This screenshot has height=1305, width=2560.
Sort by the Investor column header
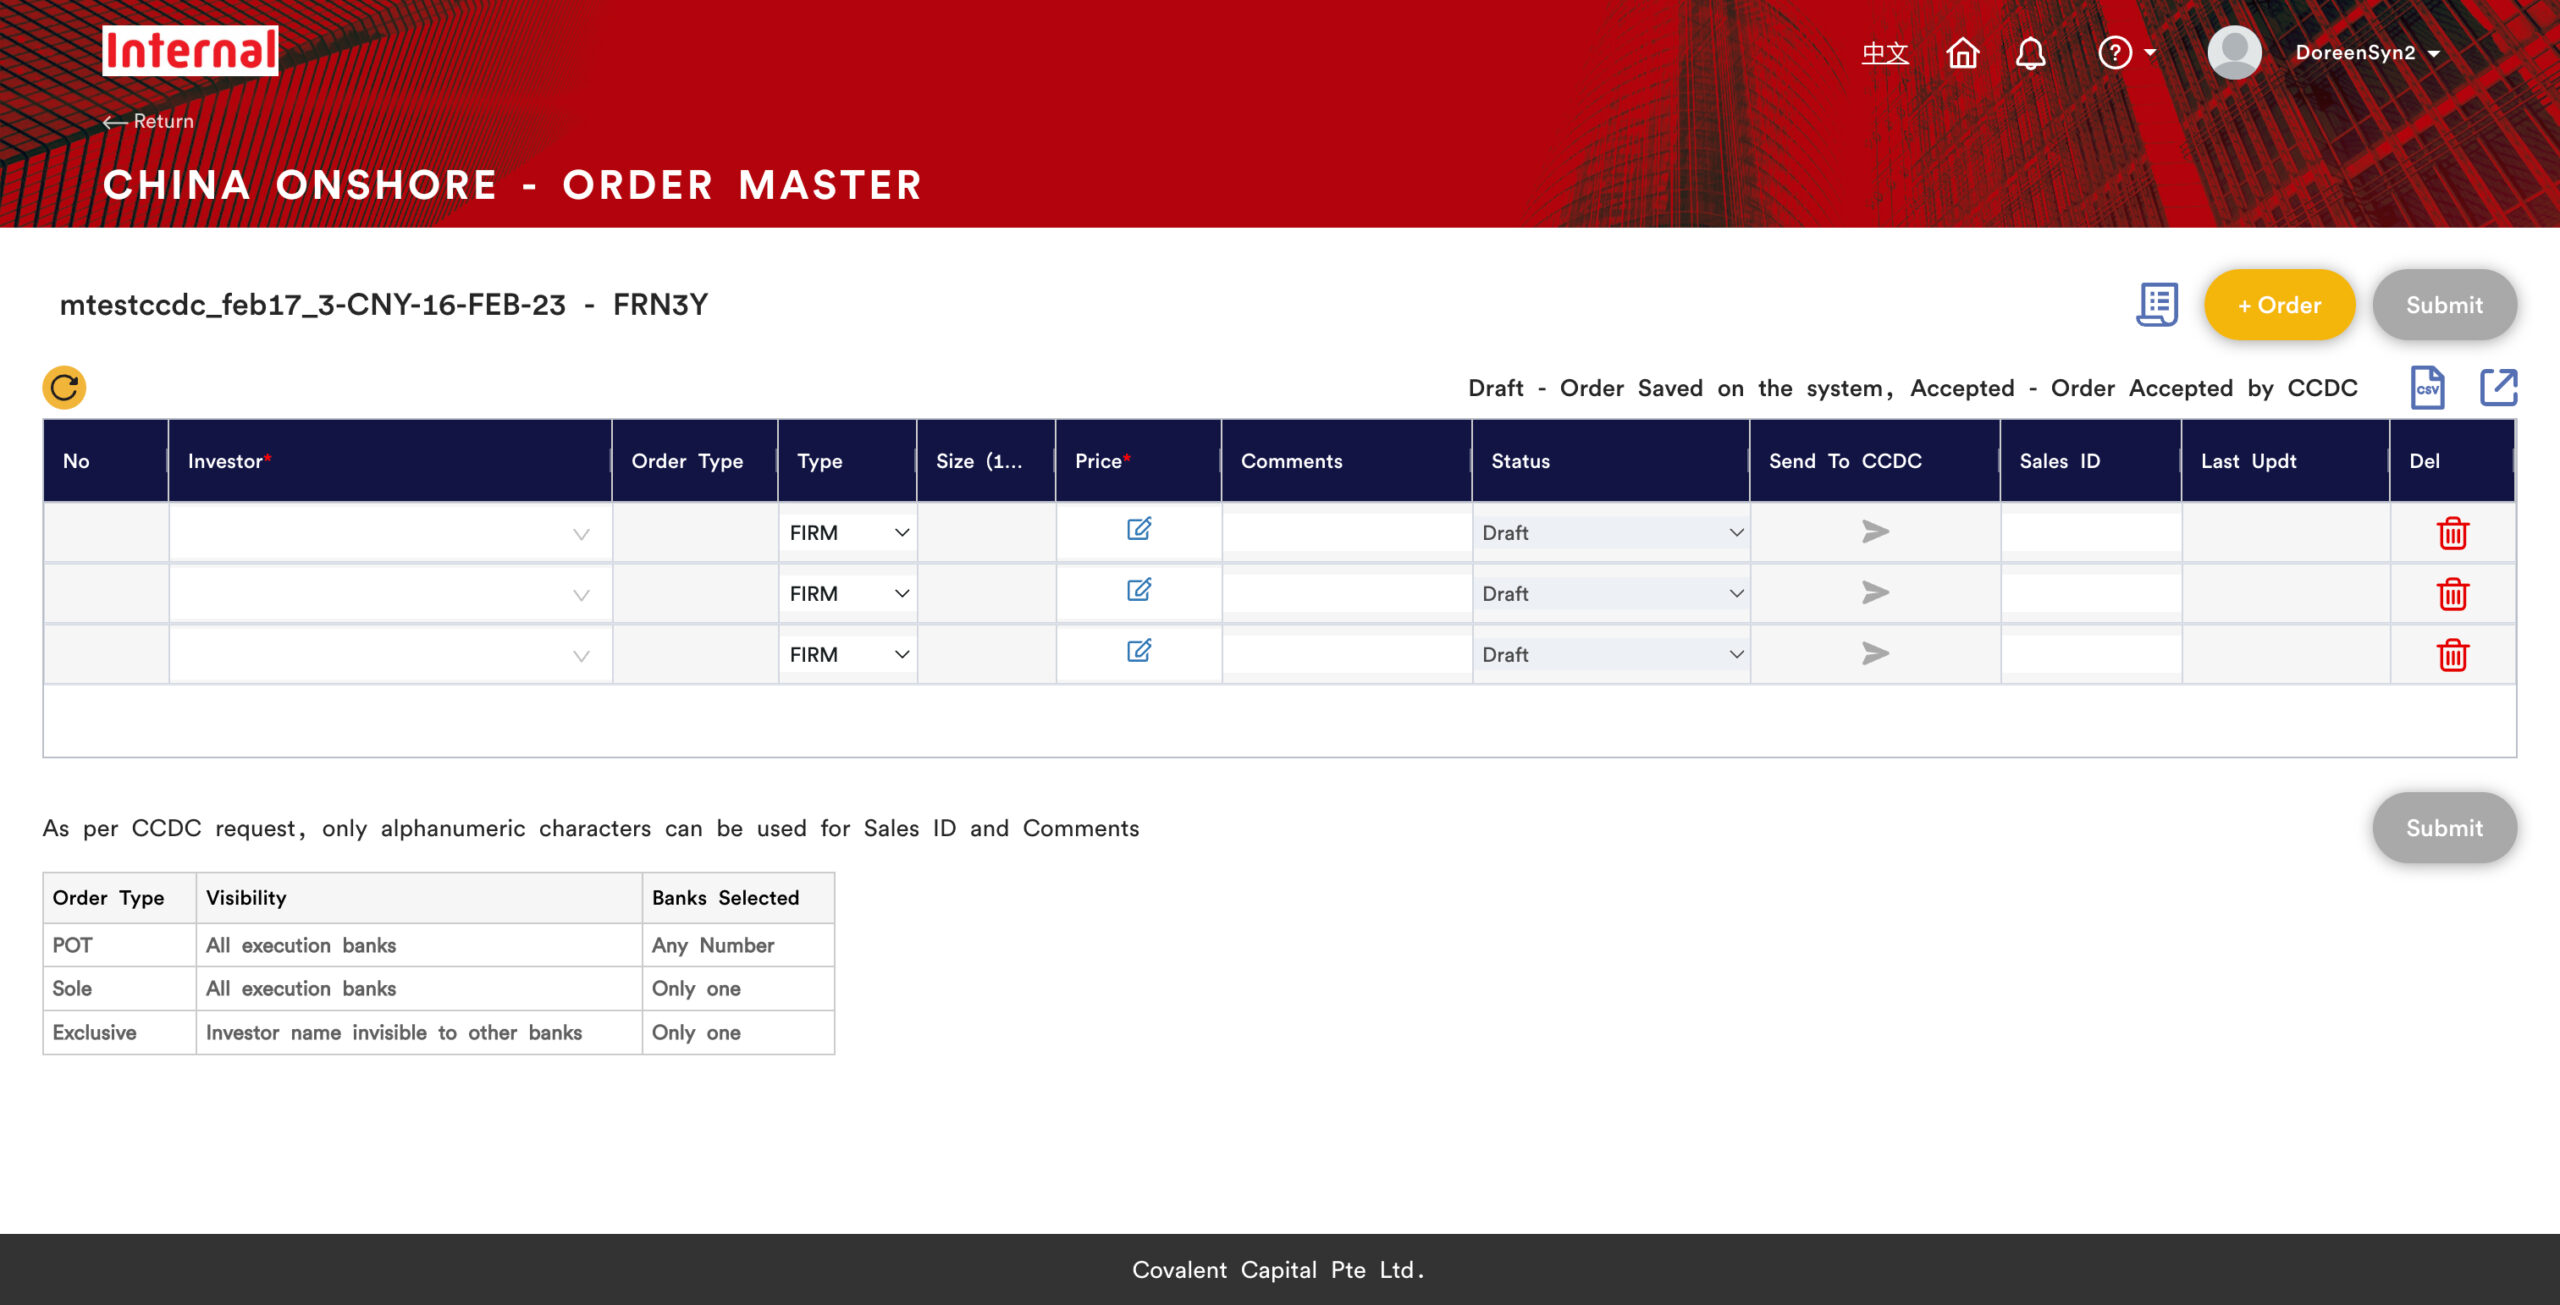(x=390, y=461)
